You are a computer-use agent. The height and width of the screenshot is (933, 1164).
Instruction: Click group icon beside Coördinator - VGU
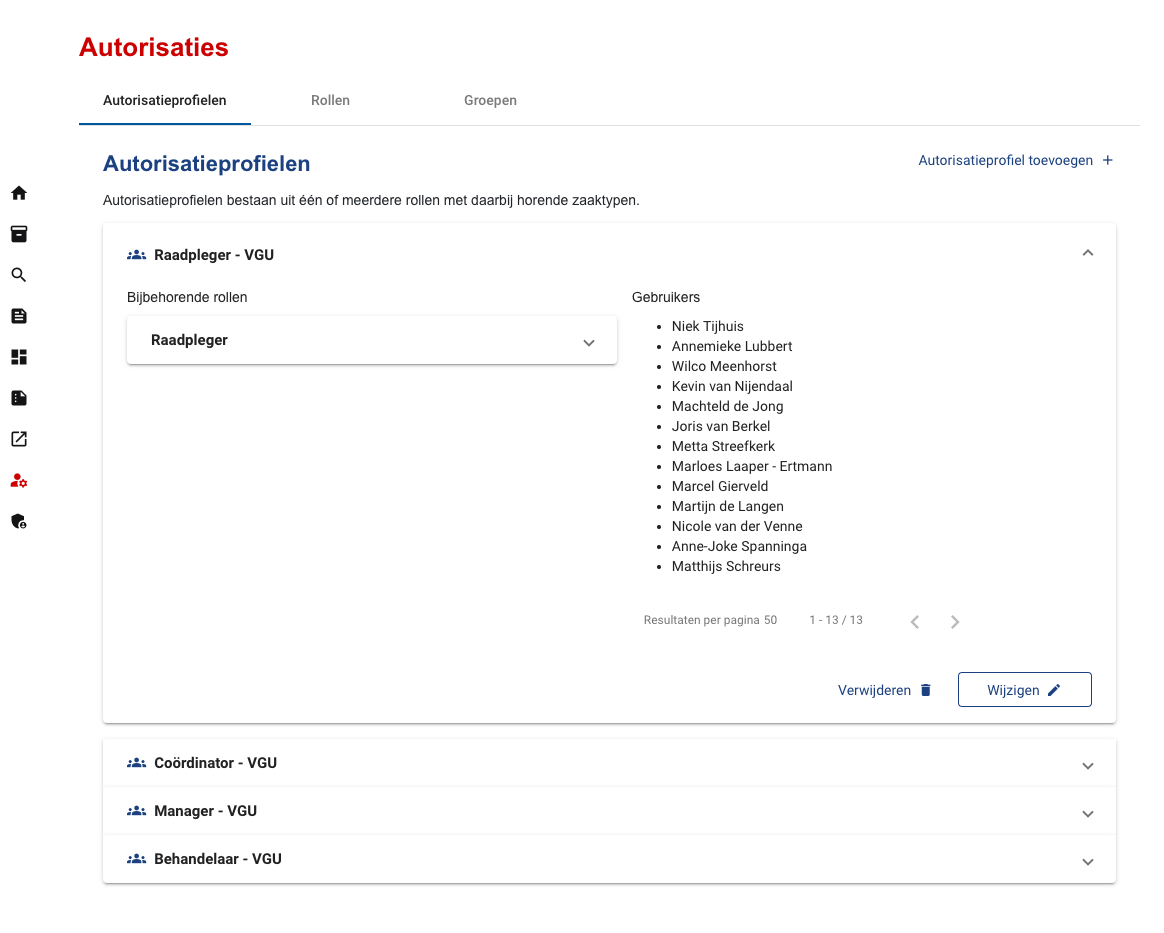point(137,763)
